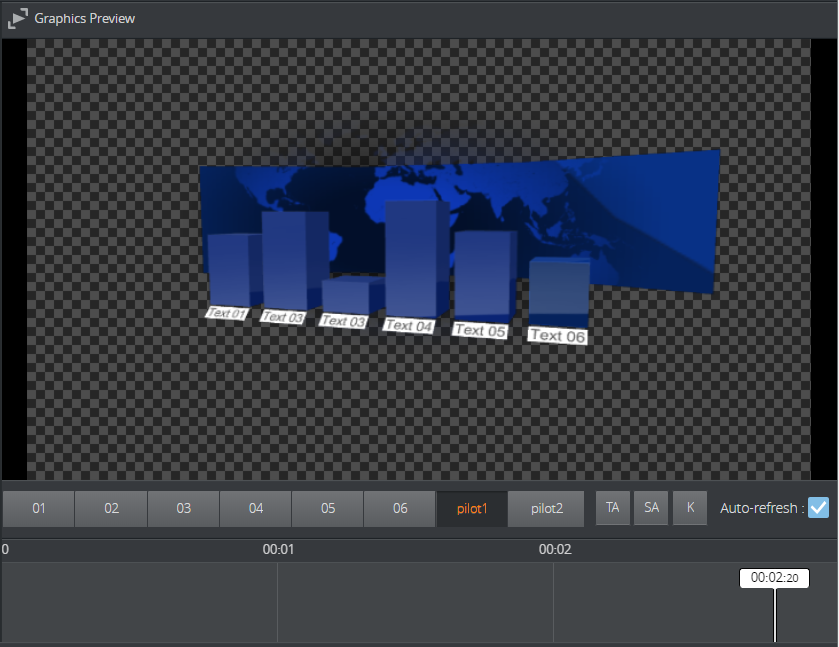839x647 pixels.
Task: Click the detach preview window icon
Action: point(18,19)
